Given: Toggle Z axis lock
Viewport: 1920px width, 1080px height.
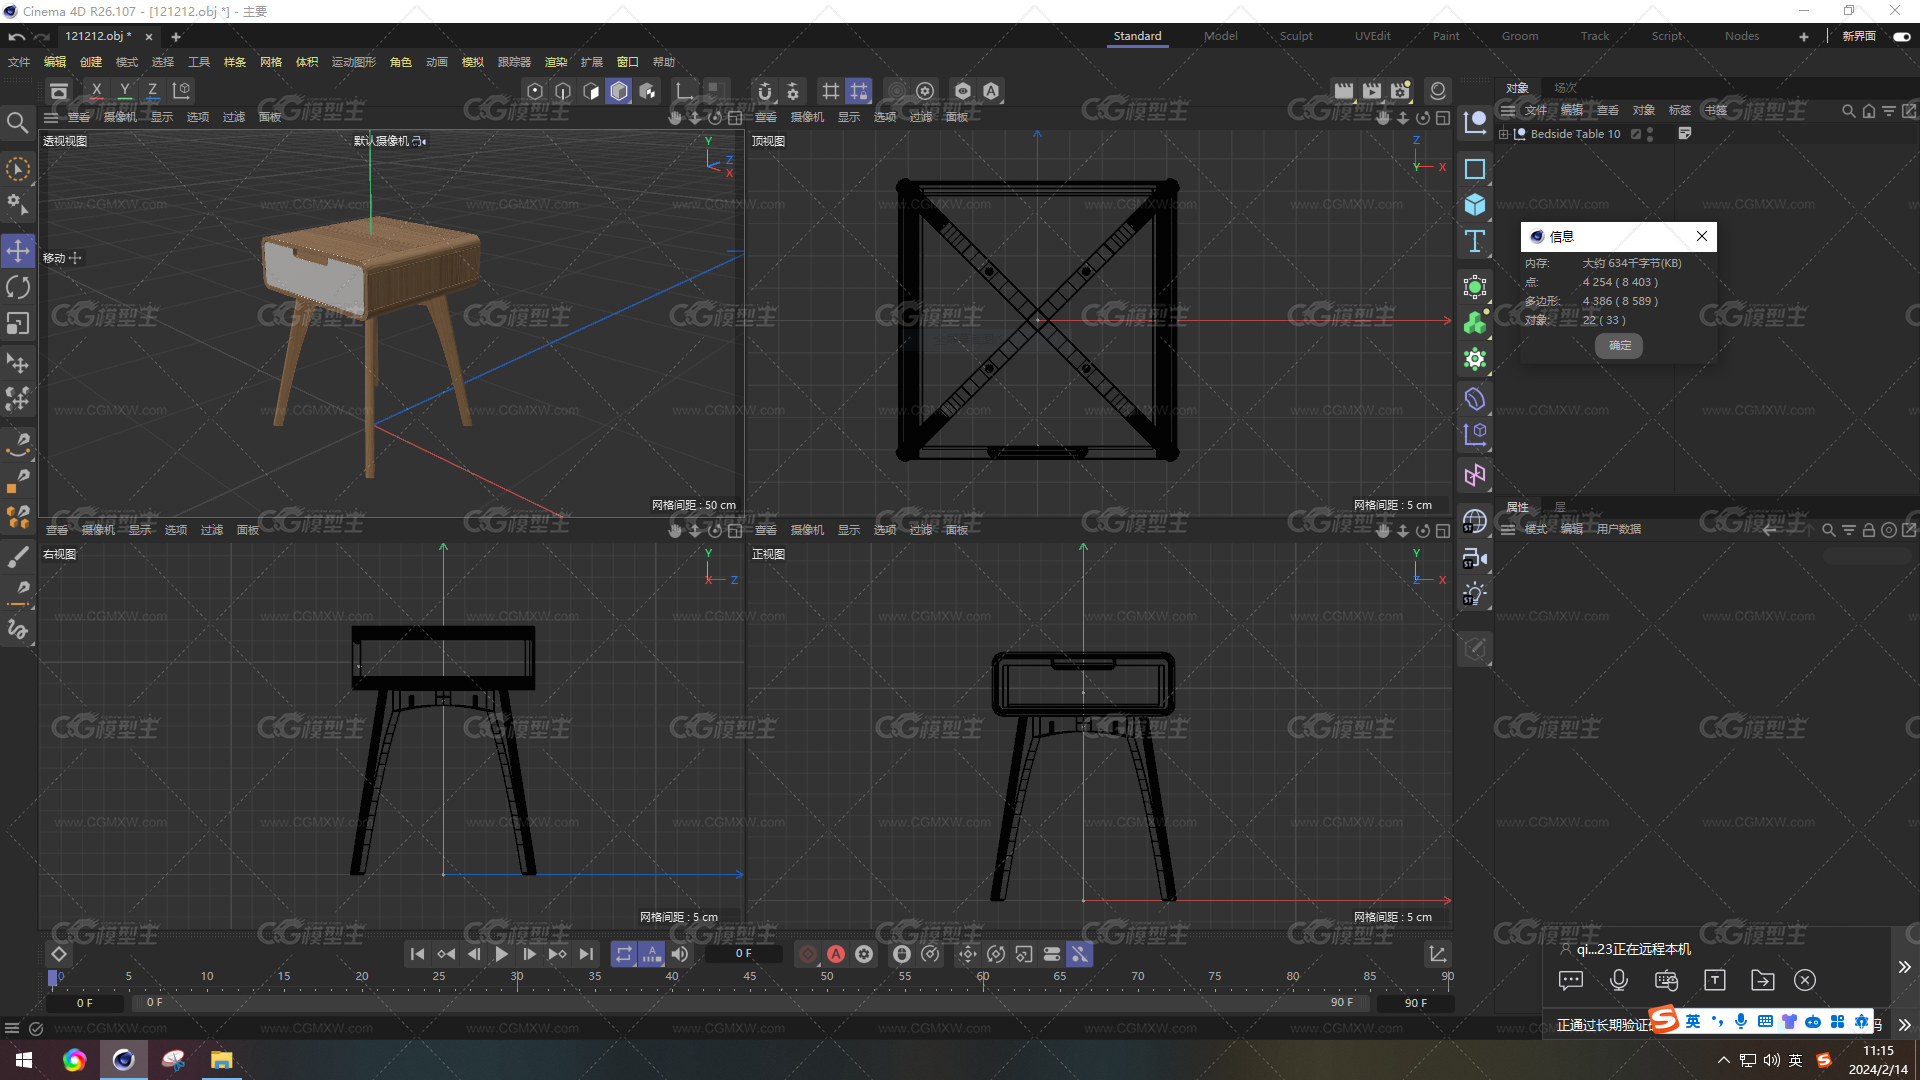Looking at the screenshot, I should pos(152,91).
